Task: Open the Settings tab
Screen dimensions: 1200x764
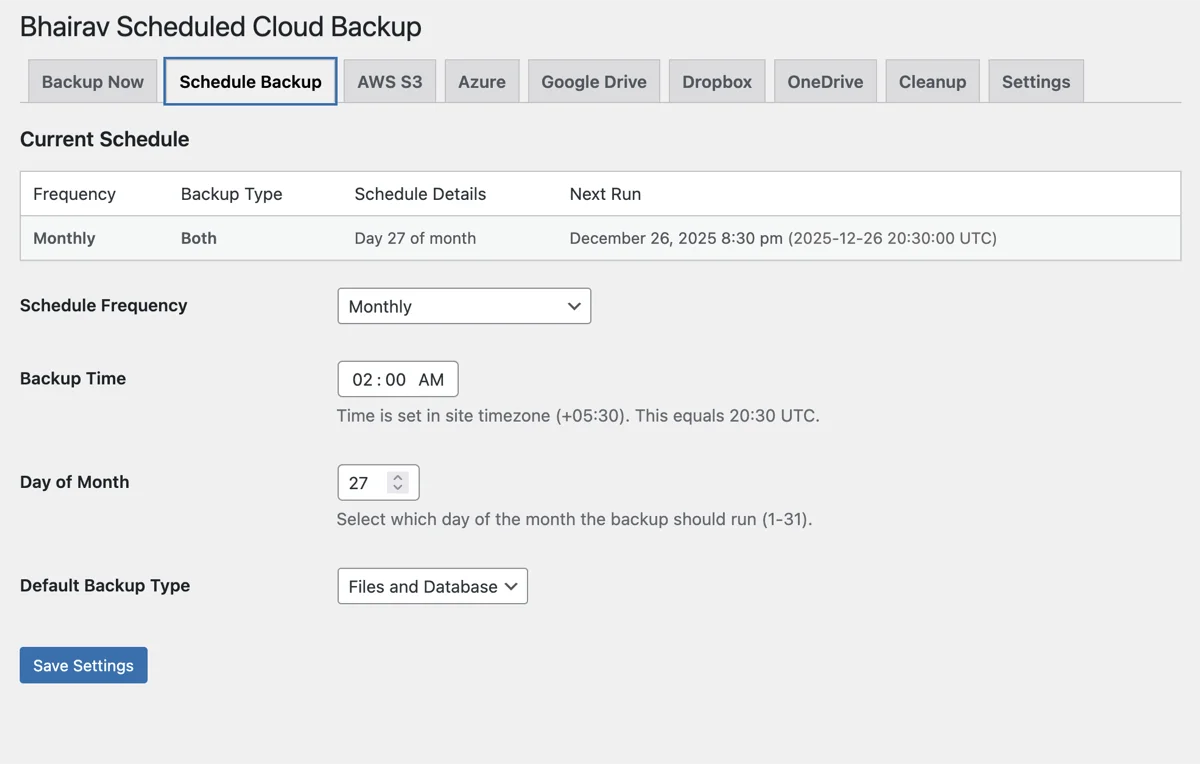Action: click(1036, 81)
